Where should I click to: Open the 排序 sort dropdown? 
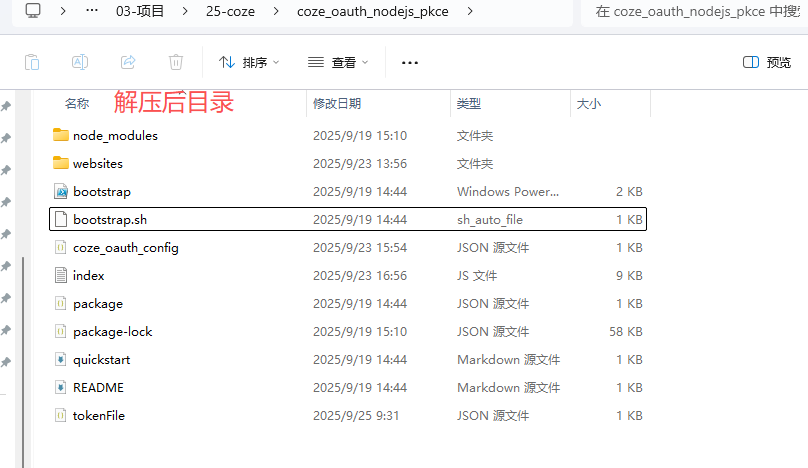(249, 62)
